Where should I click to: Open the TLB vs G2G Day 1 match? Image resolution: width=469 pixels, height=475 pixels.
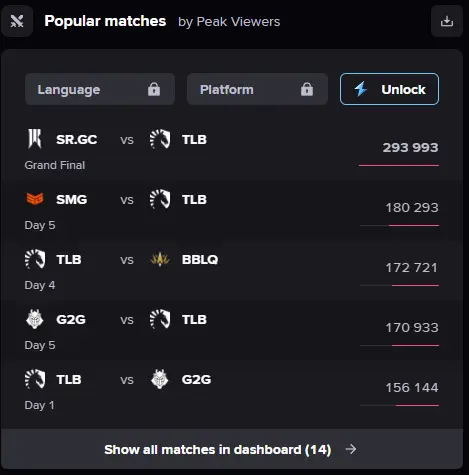[232, 390]
